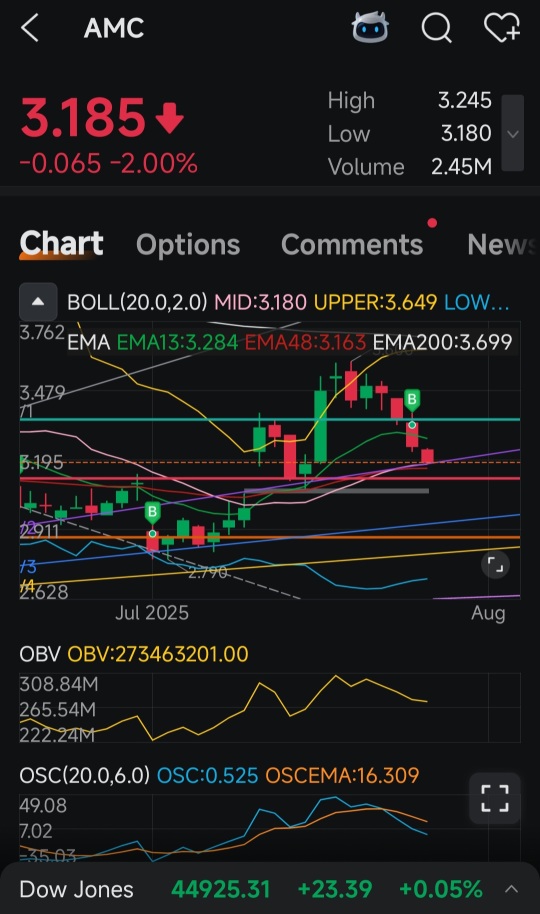Switch to the Options tab
This screenshot has width=540, height=914.
(x=188, y=245)
